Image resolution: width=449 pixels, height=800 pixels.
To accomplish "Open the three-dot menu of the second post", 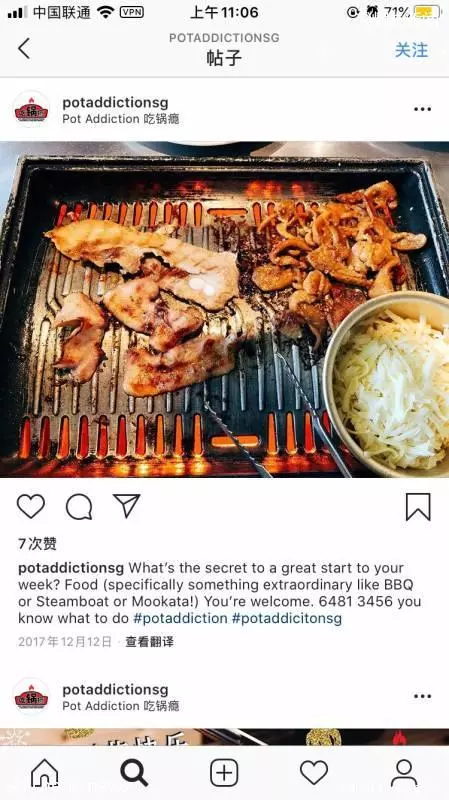I will [x=422, y=696].
